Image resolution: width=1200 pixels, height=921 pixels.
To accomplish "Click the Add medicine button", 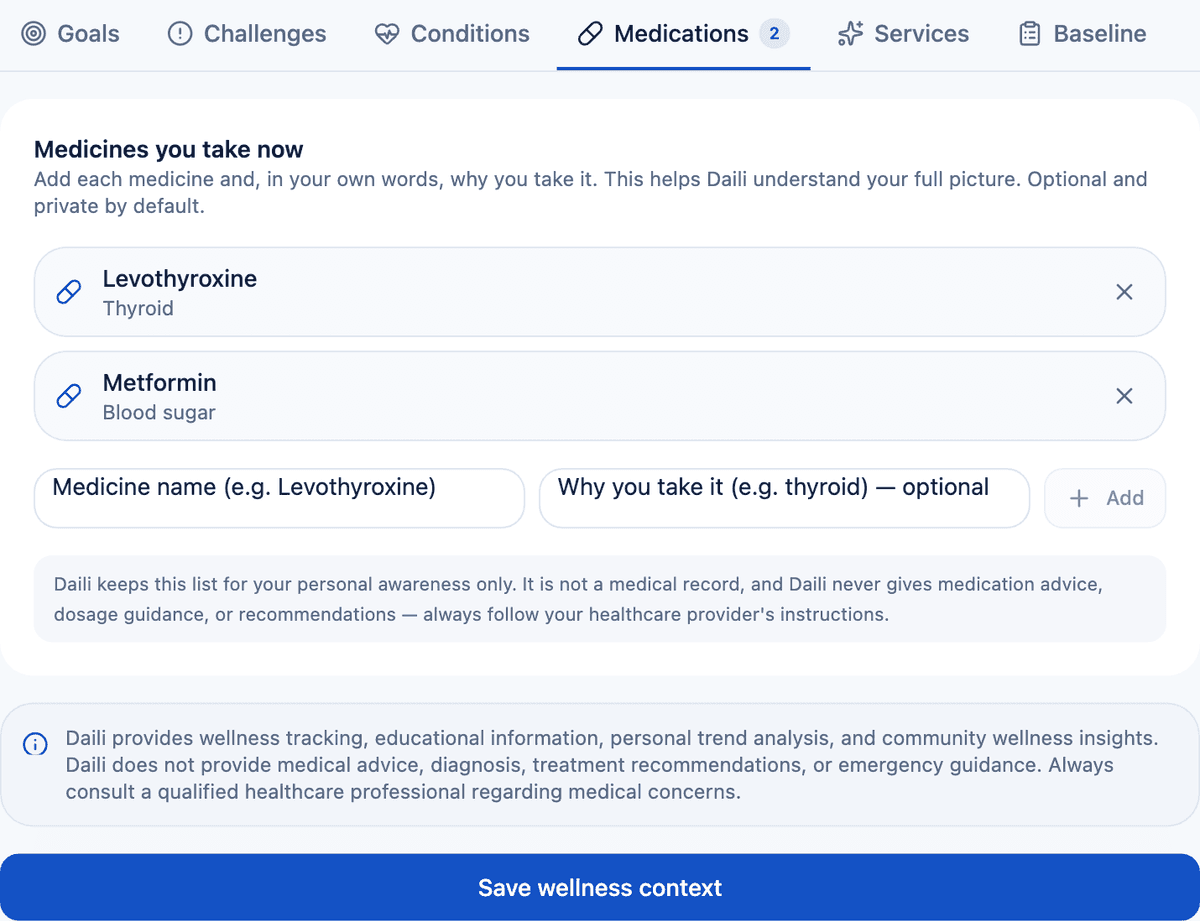I will click(1105, 498).
